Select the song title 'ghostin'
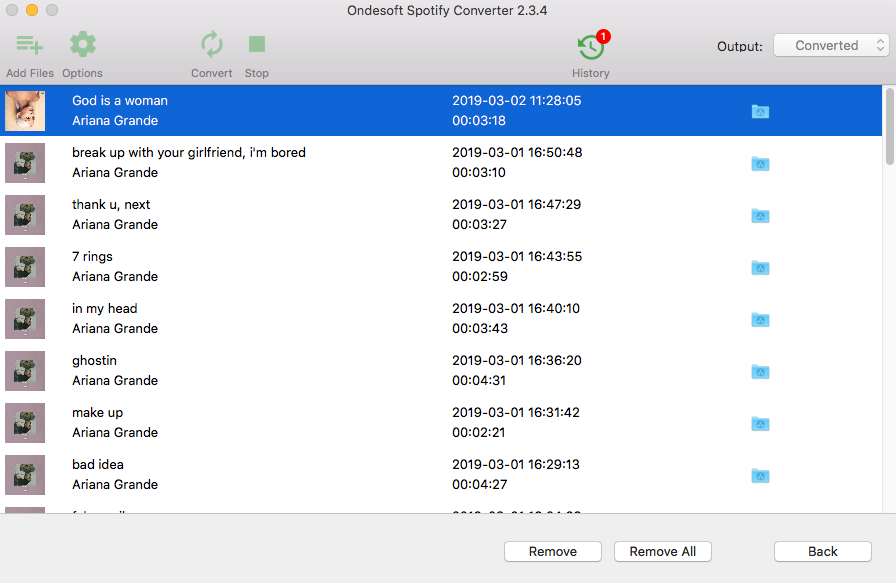896x583 pixels. coord(94,361)
